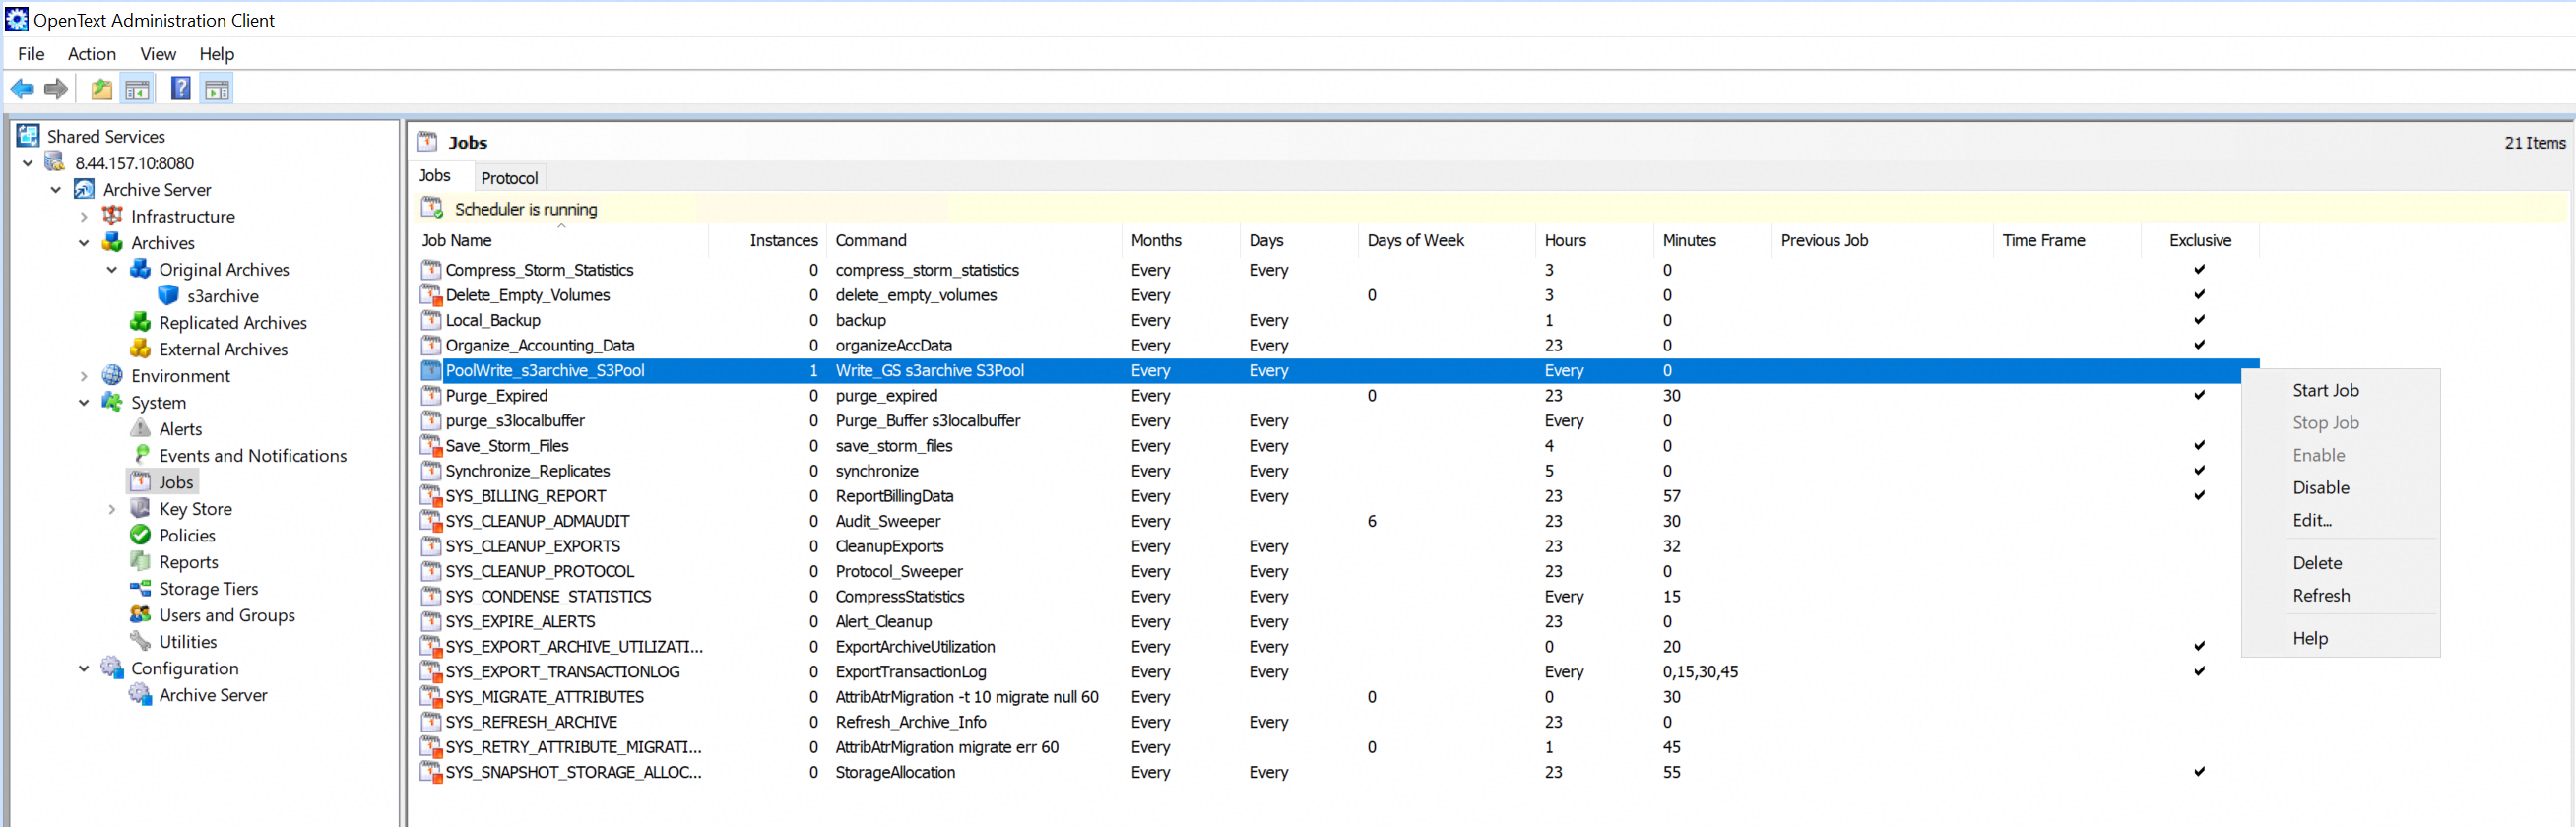Choose Start Job from context menu
This screenshot has width=2576, height=827.
click(2325, 390)
